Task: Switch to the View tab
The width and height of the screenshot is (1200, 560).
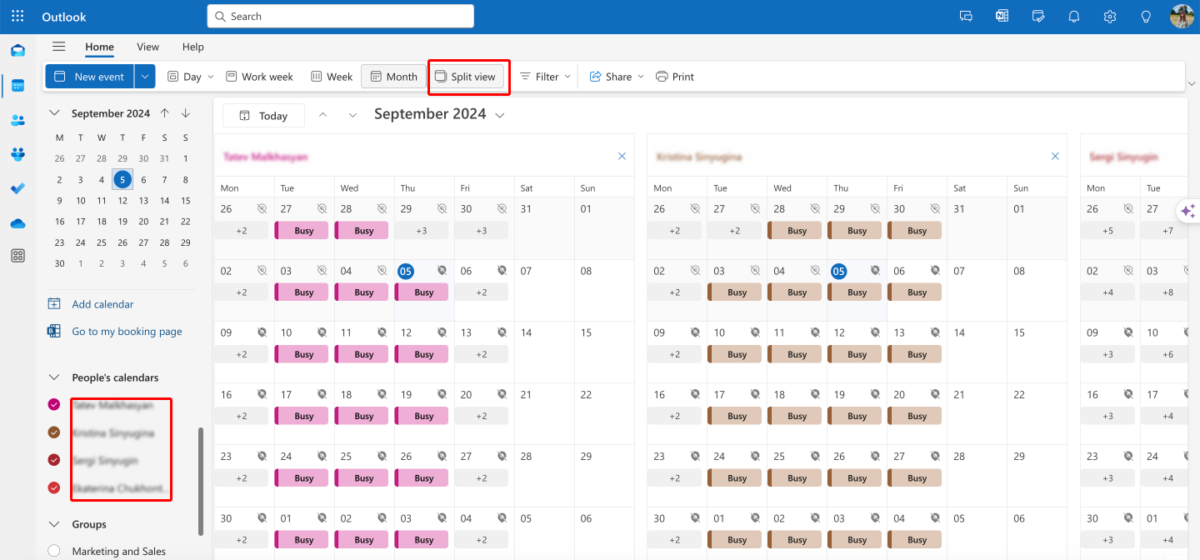Action: click(x=148, y=47)
